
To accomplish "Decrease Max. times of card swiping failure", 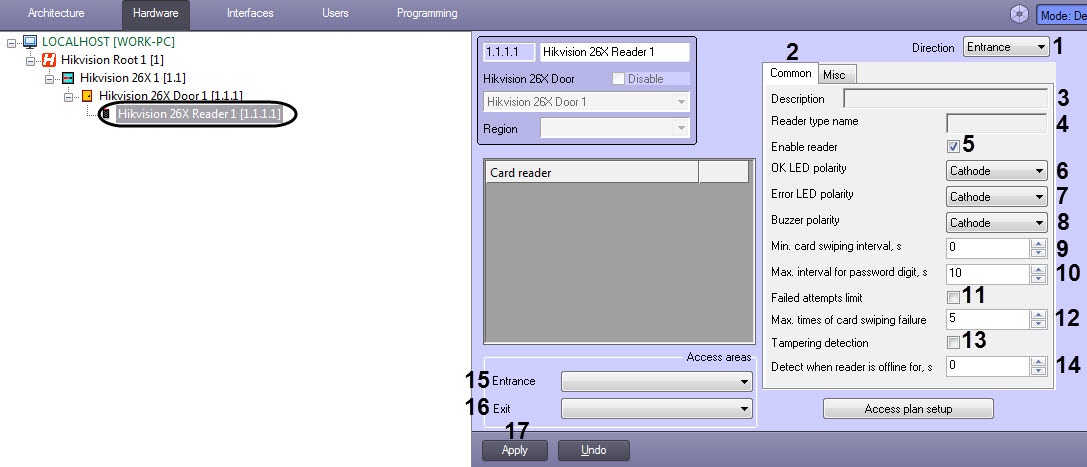I will [1038, 324].
